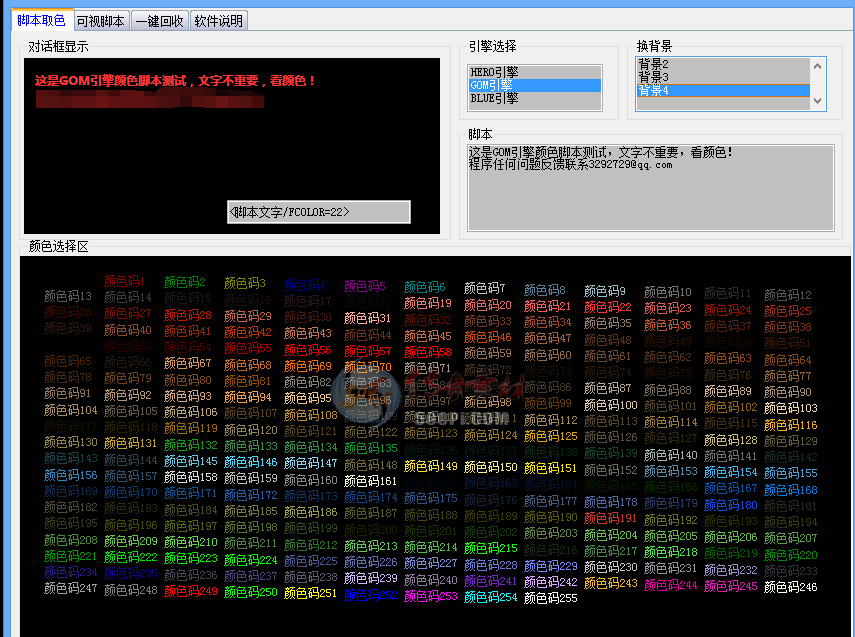855x637 pixels.
Task: Select color 颜色码19
Action: (428, 303)
